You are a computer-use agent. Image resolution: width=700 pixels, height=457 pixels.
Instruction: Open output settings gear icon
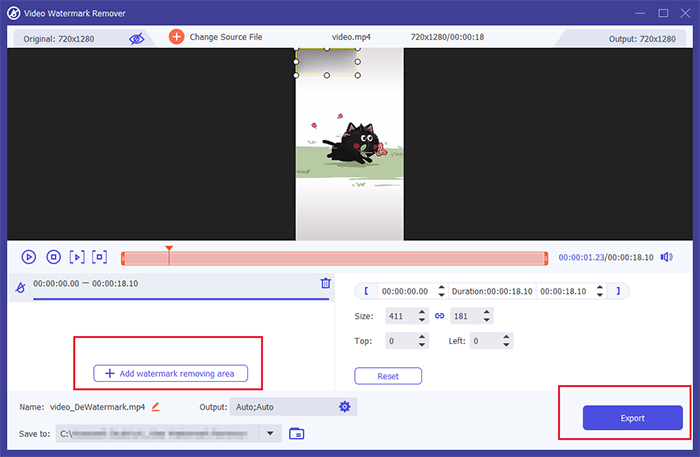[x=345, y=407]
